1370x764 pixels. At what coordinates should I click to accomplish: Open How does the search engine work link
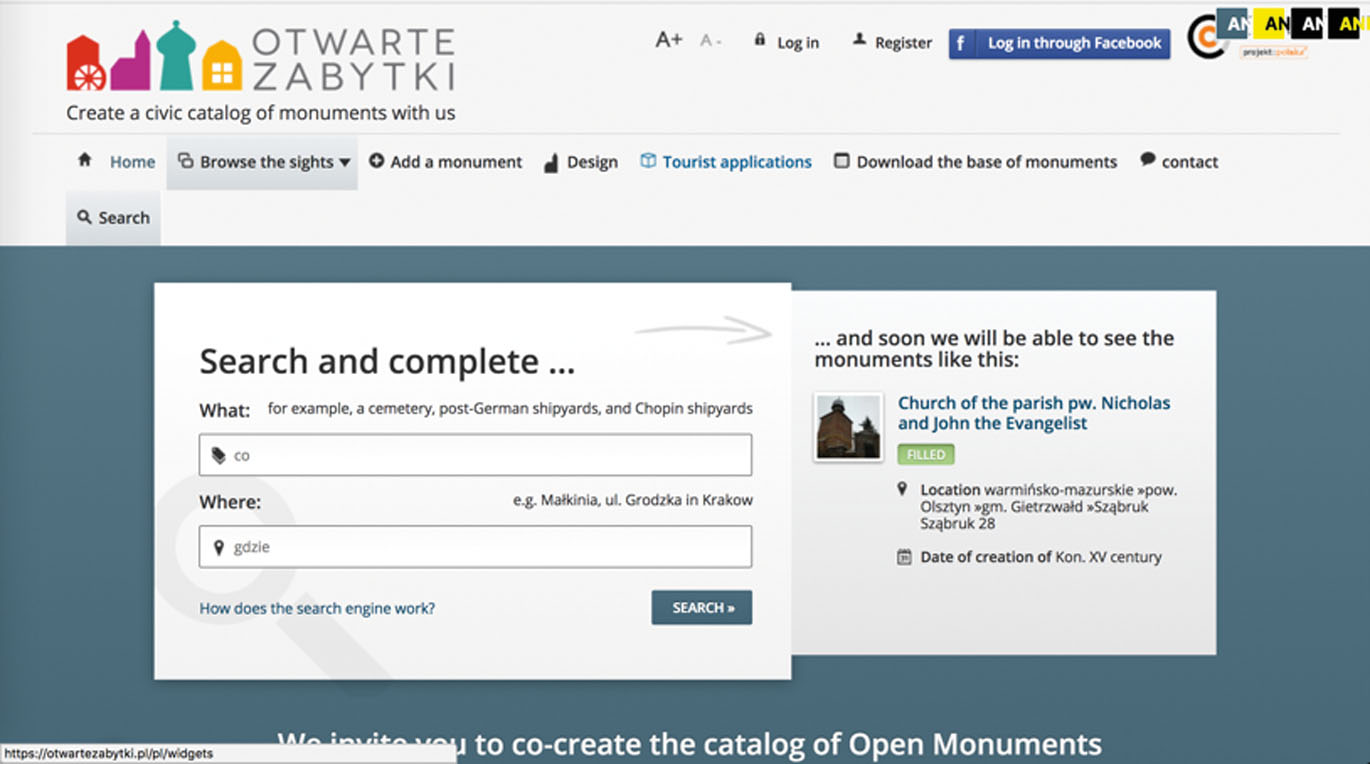coord(317,608)
